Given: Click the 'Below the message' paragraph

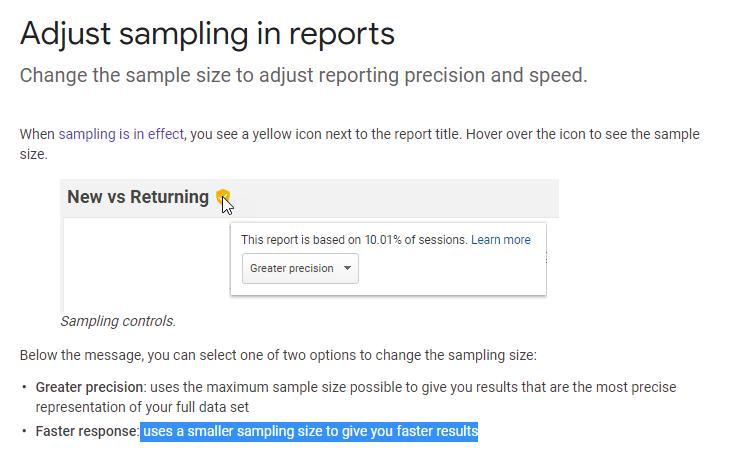Looking at the screenshot, I should (278, 355).
